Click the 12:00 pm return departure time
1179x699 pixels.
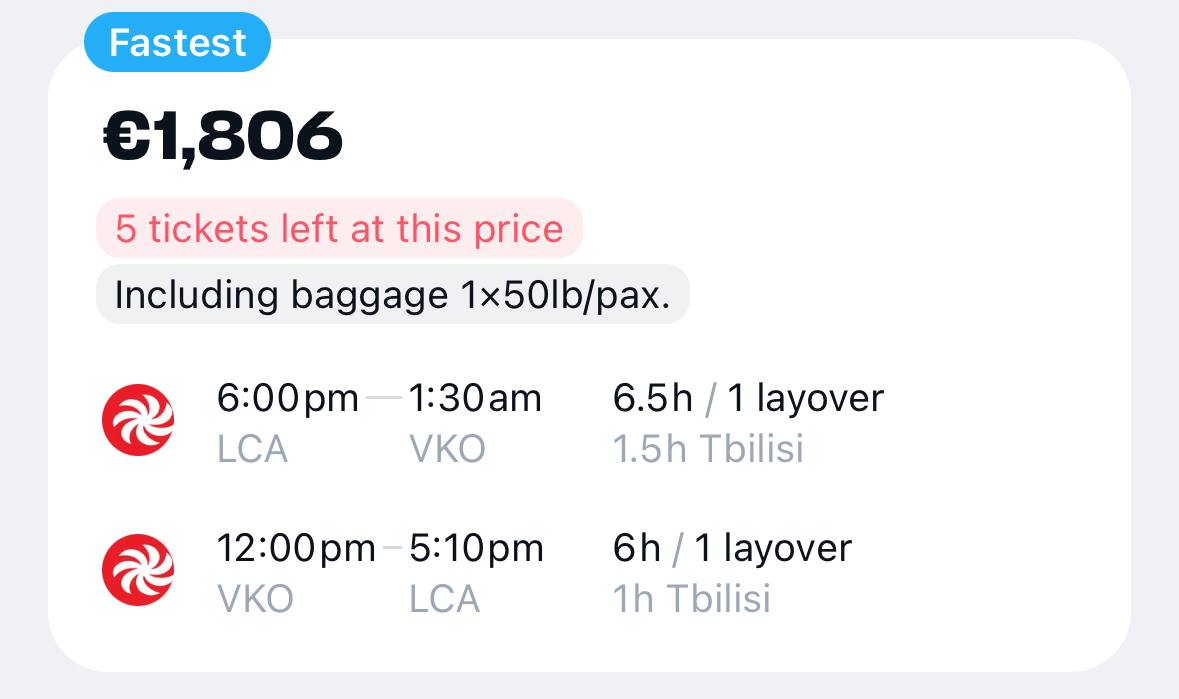point(296,548)
